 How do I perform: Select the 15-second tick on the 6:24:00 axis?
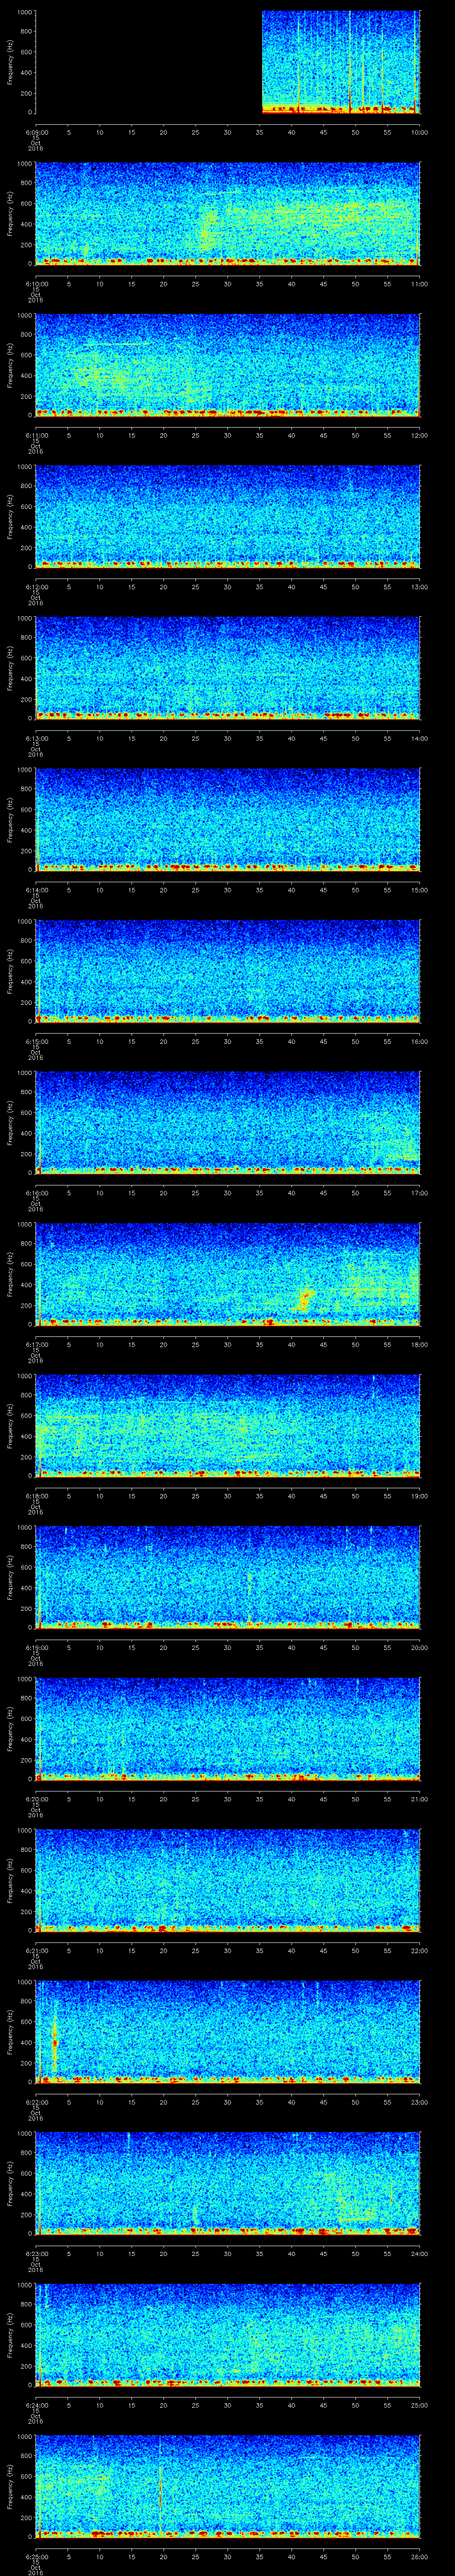click(131, 2405)
